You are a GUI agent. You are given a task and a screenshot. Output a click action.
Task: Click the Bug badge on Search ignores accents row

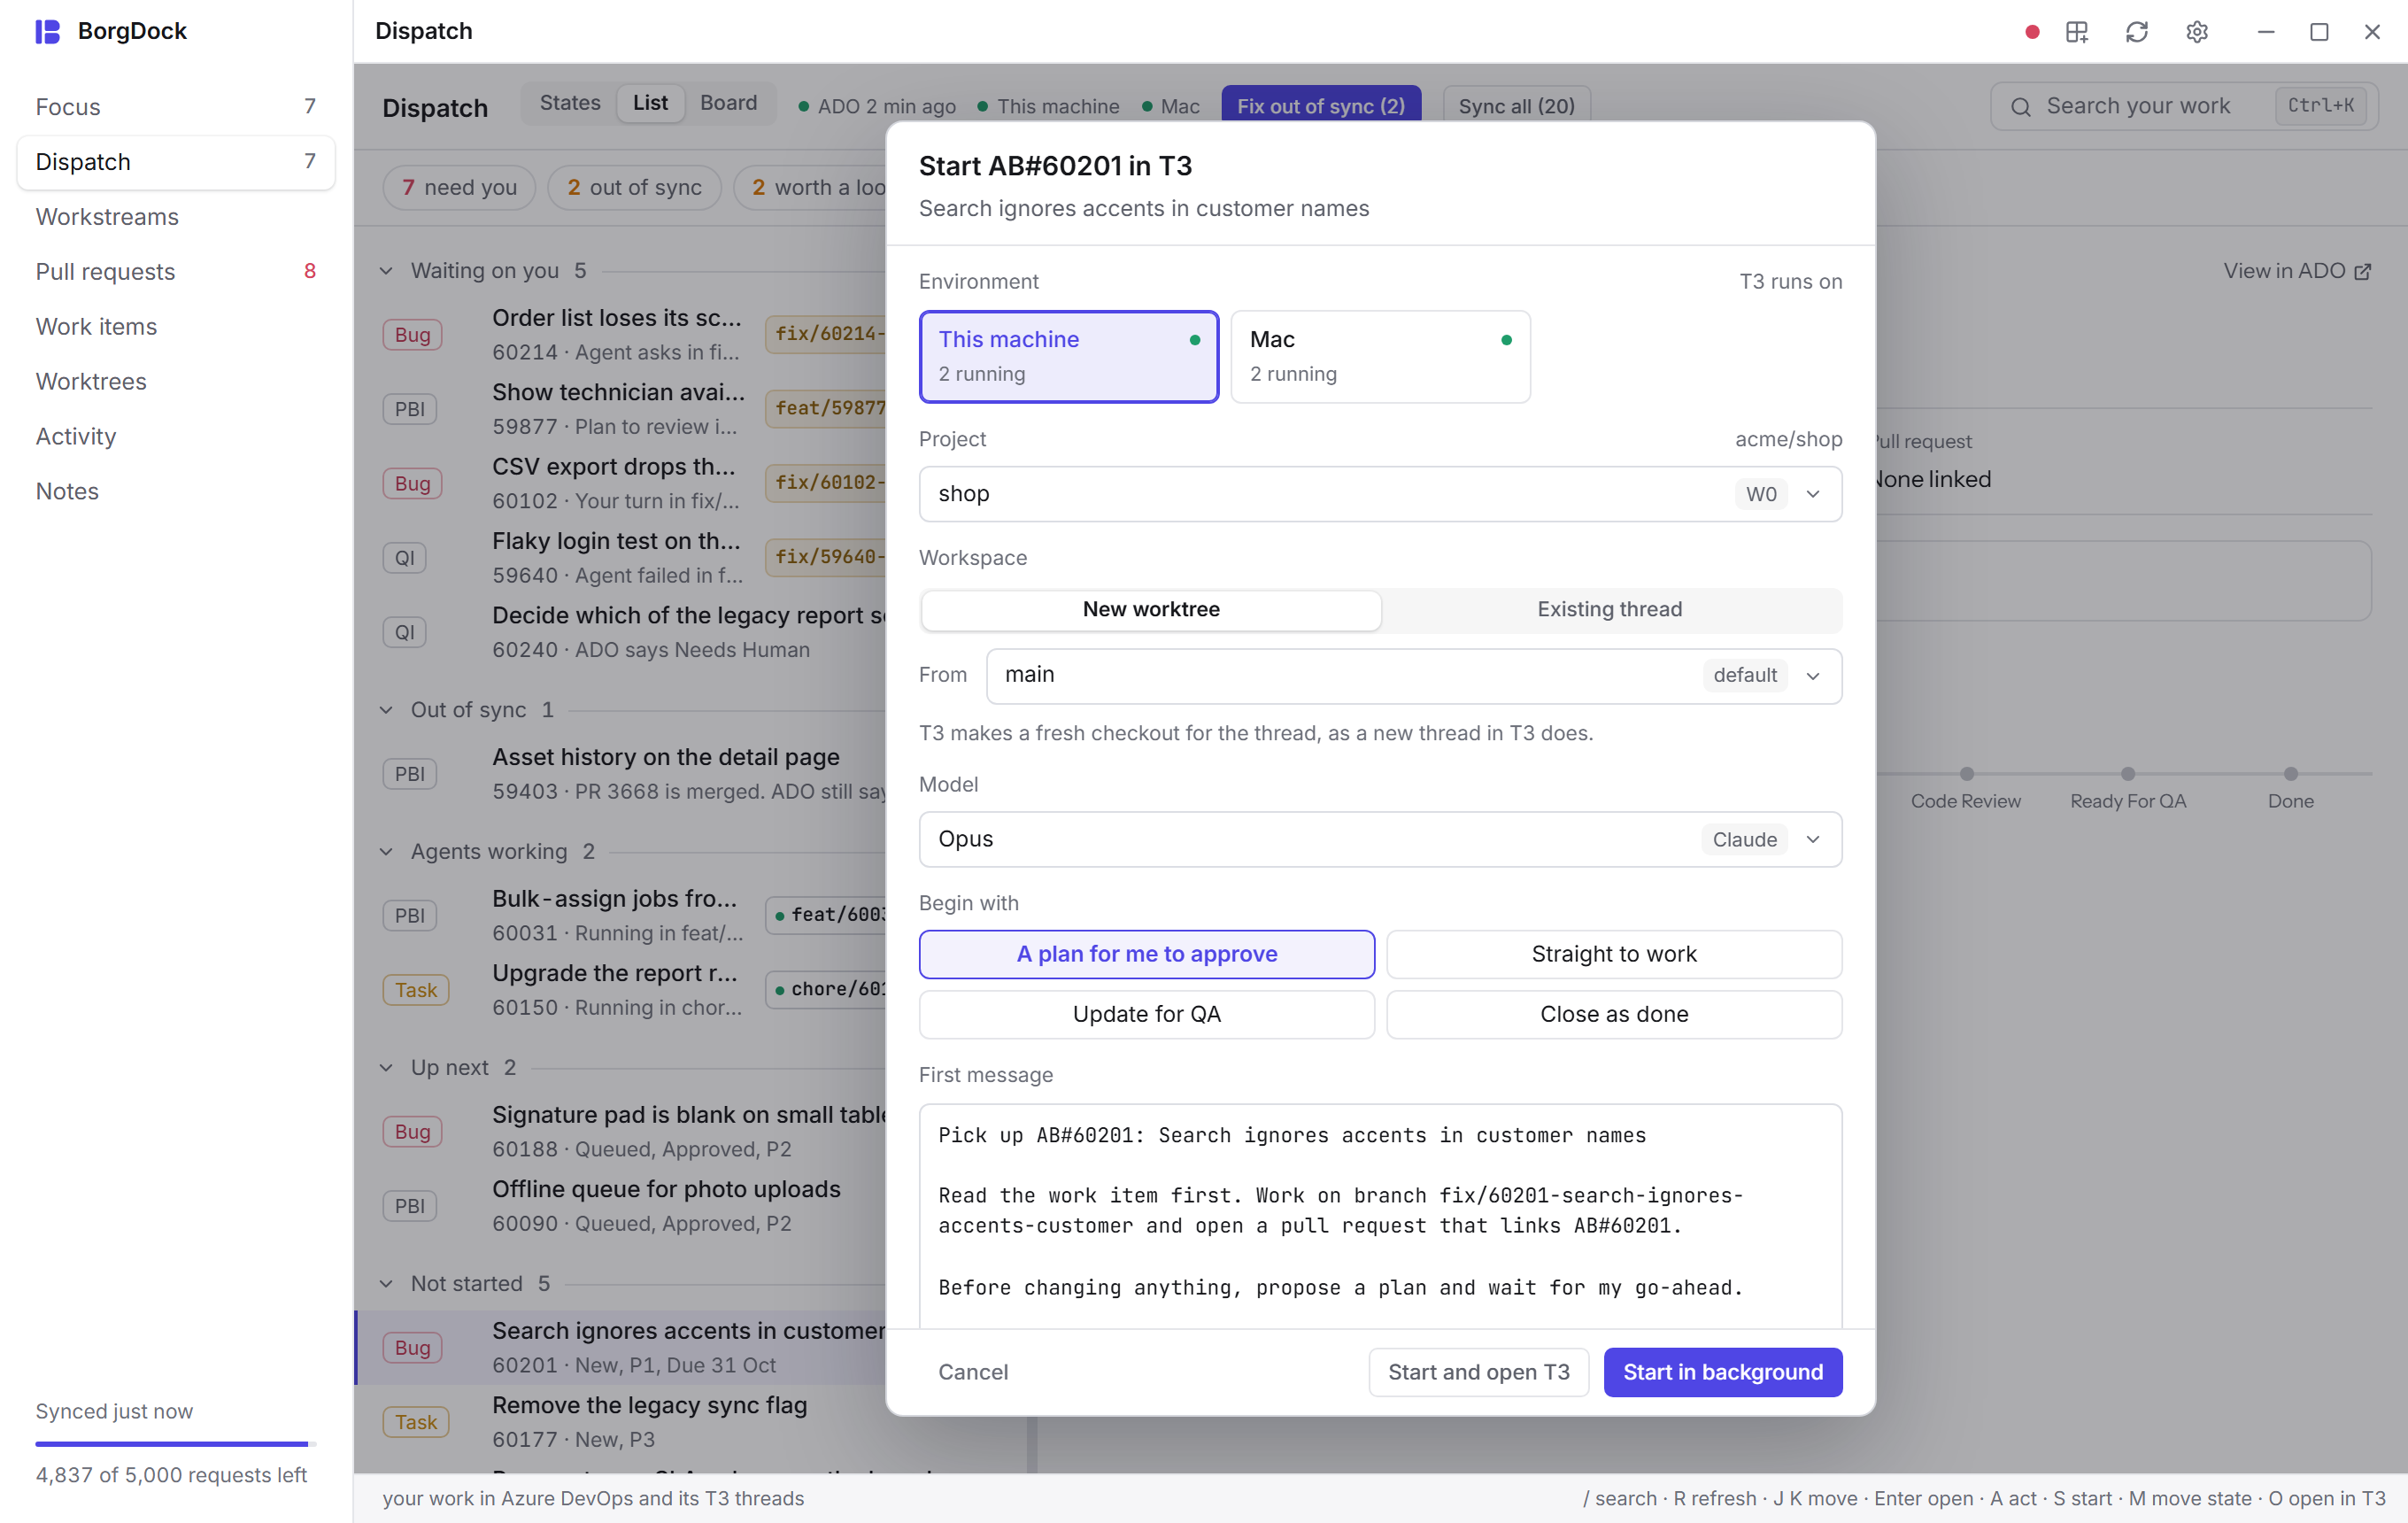pyautogui.click(x=412, y=1347)
